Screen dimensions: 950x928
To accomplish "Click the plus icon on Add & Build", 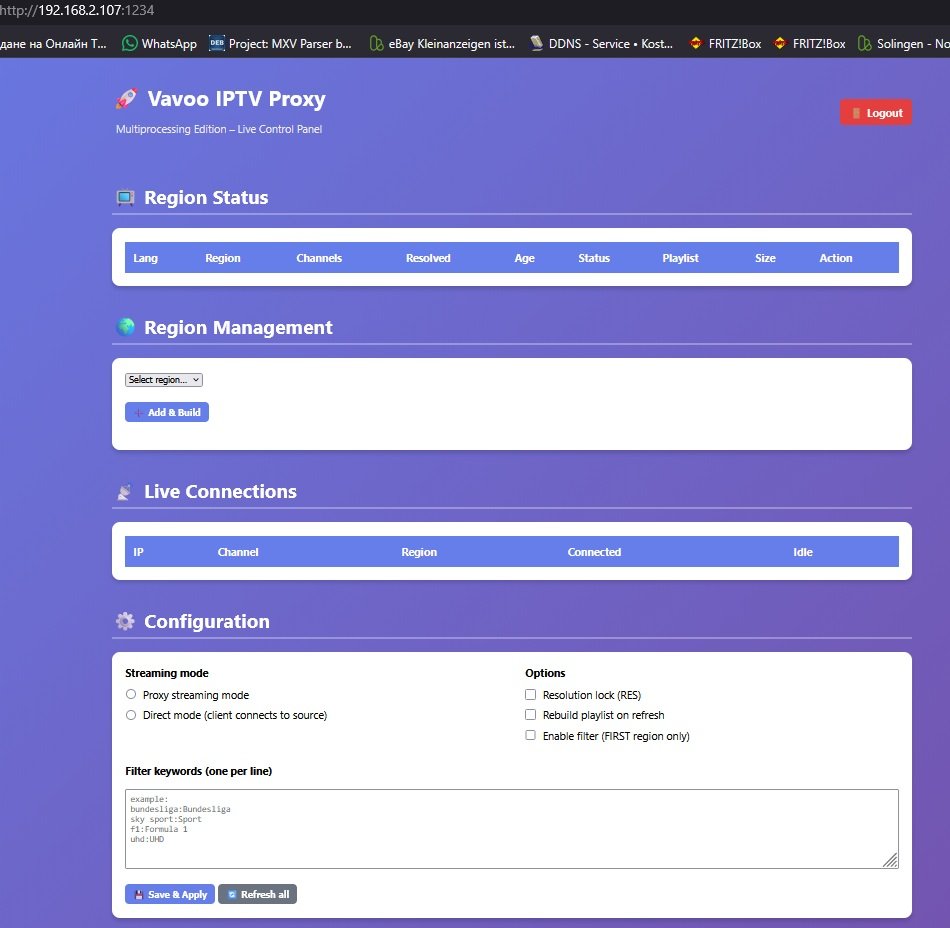I will point(139,413).
